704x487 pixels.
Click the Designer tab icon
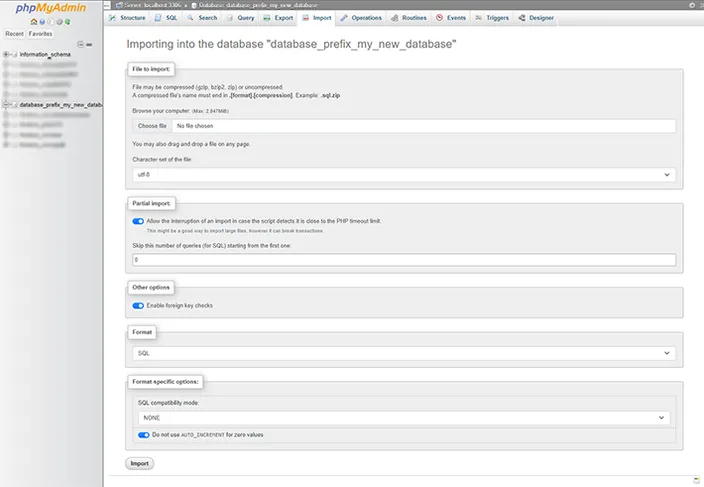click(x=522, y=18)
